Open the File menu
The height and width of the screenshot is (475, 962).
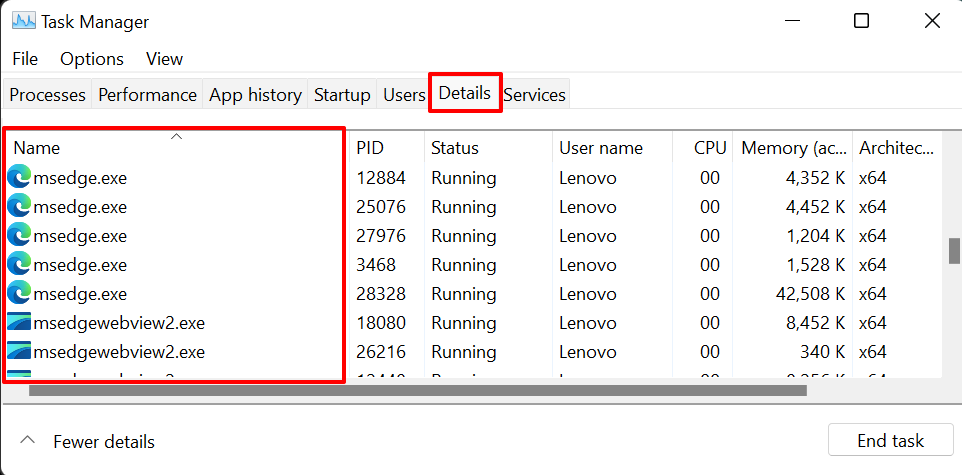click(25, 59)
